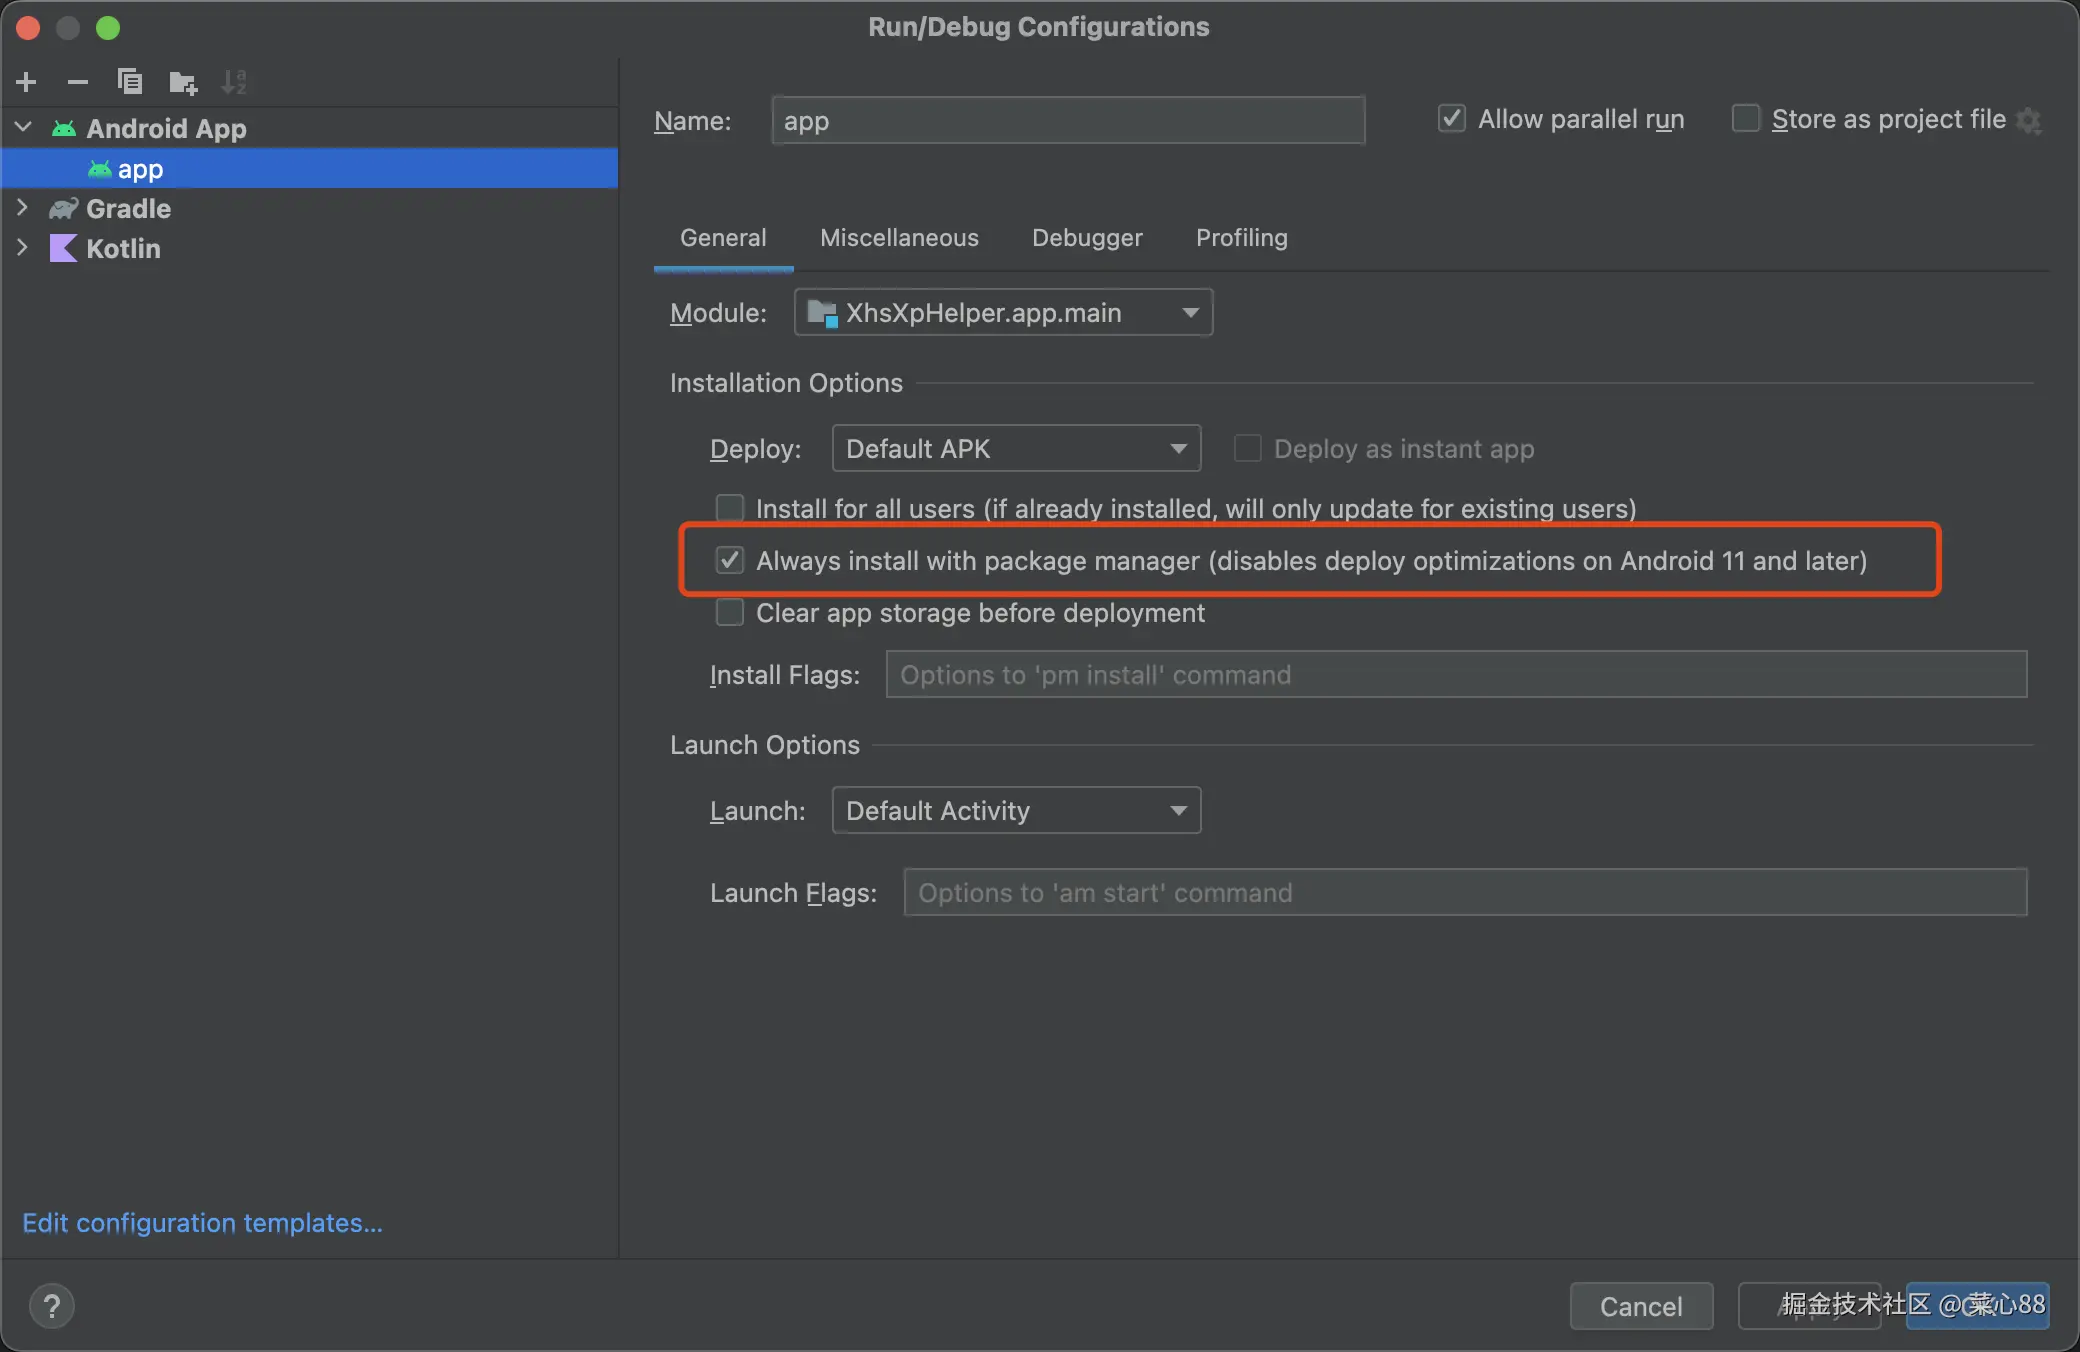Click the help question mark icon

coord(52,1306)
